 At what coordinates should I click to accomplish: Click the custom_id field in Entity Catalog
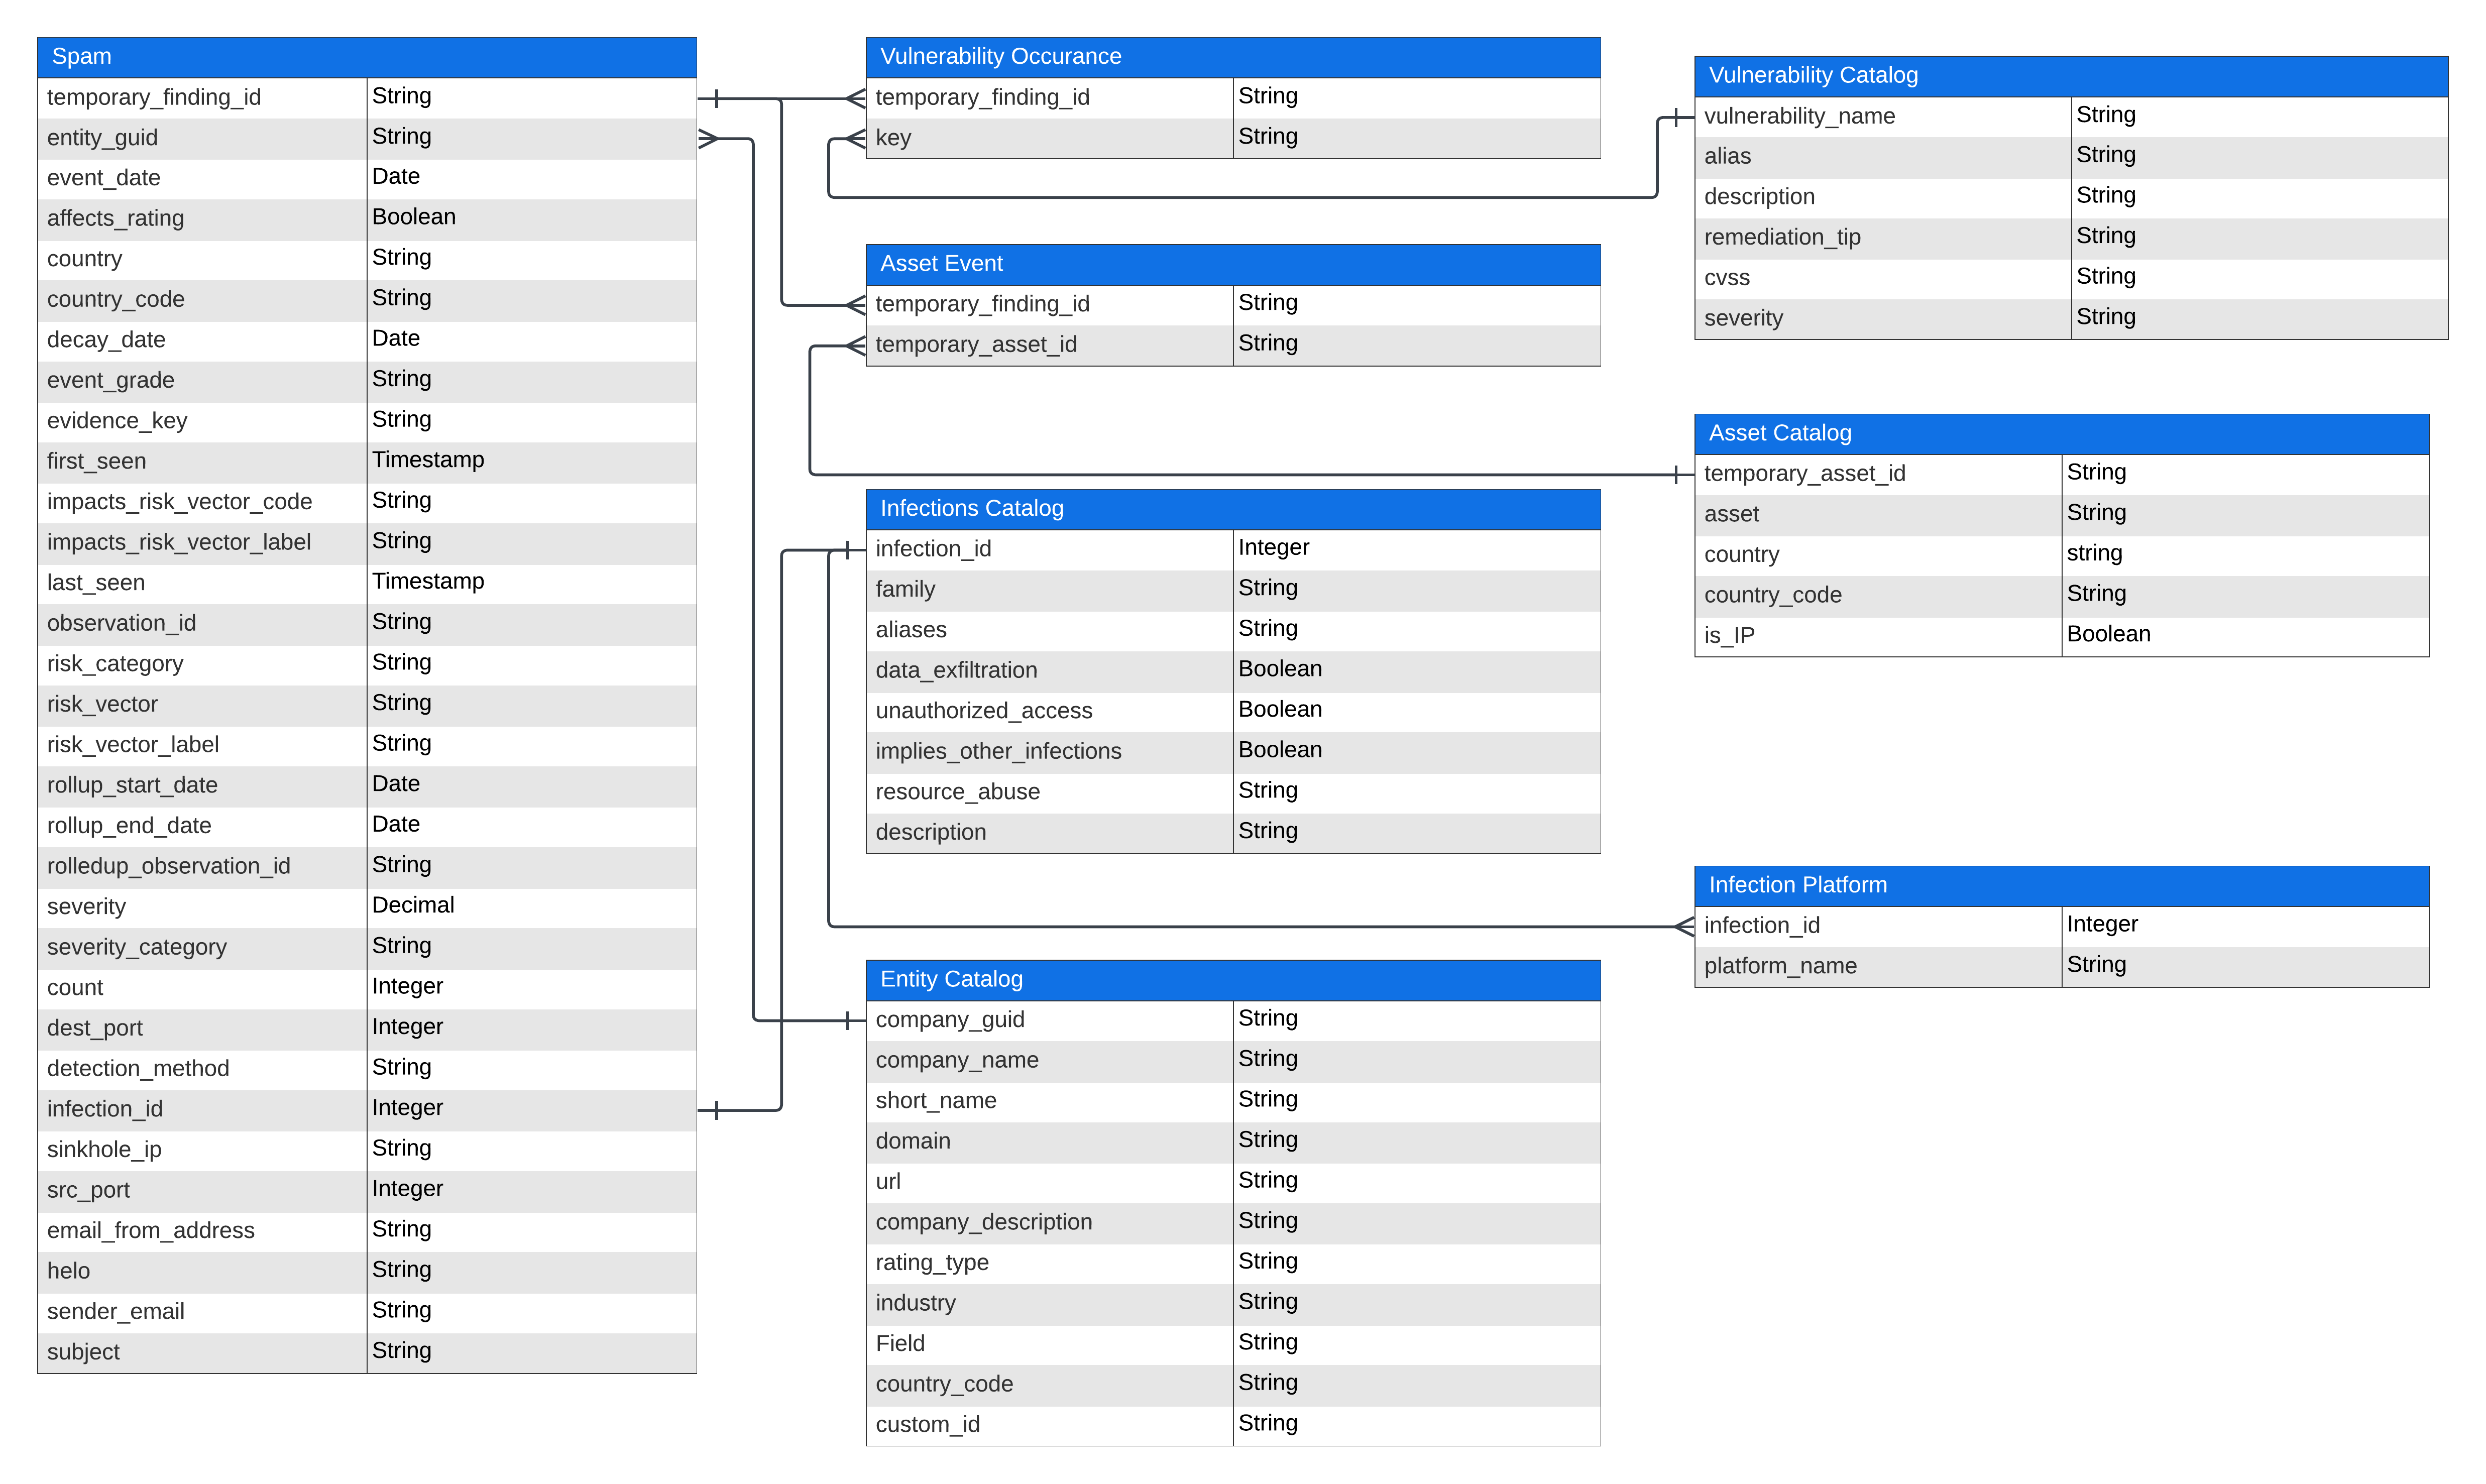pos(927,1425)
